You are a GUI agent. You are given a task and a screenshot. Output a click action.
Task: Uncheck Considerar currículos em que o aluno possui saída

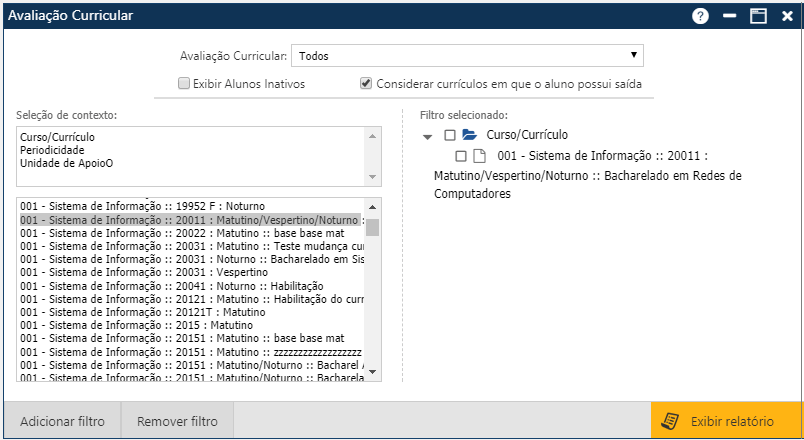366,84
